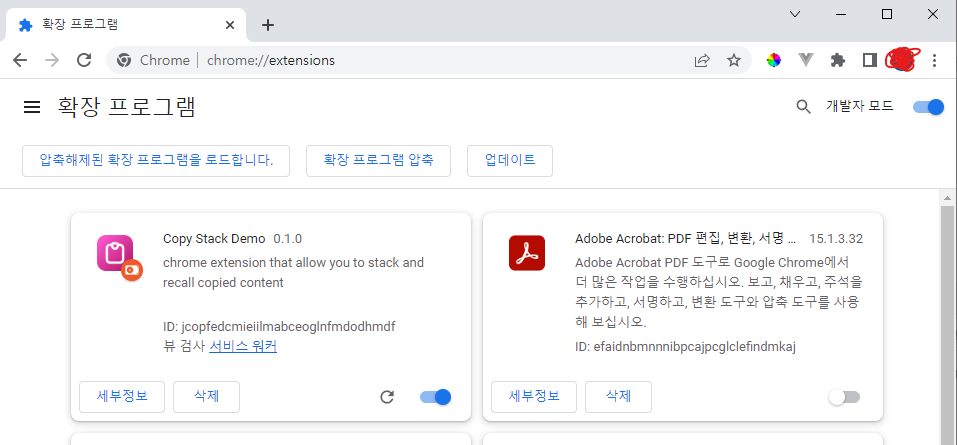Disable the Copy Stack Demo extension toggle

(x=436, y=397)
